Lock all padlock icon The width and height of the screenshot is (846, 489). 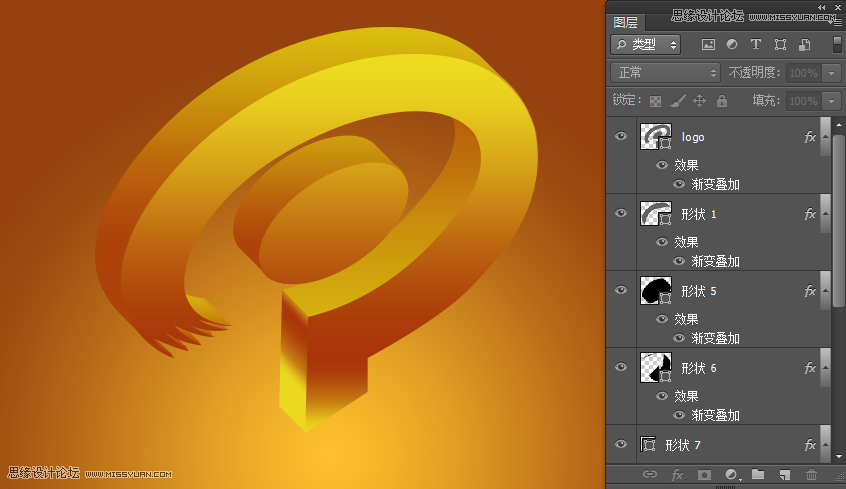[x=722, y=100]
